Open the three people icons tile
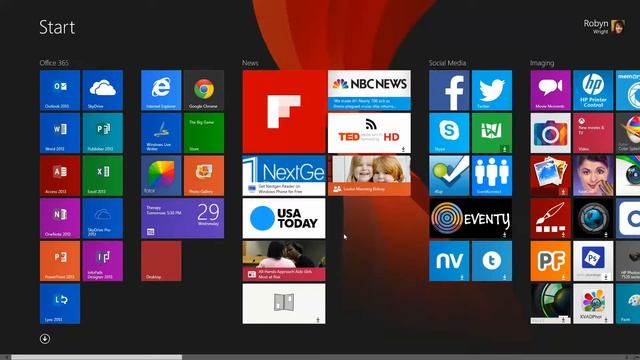Screen dimensions: 640x360 pyautogui.click(x=492, y=176)
